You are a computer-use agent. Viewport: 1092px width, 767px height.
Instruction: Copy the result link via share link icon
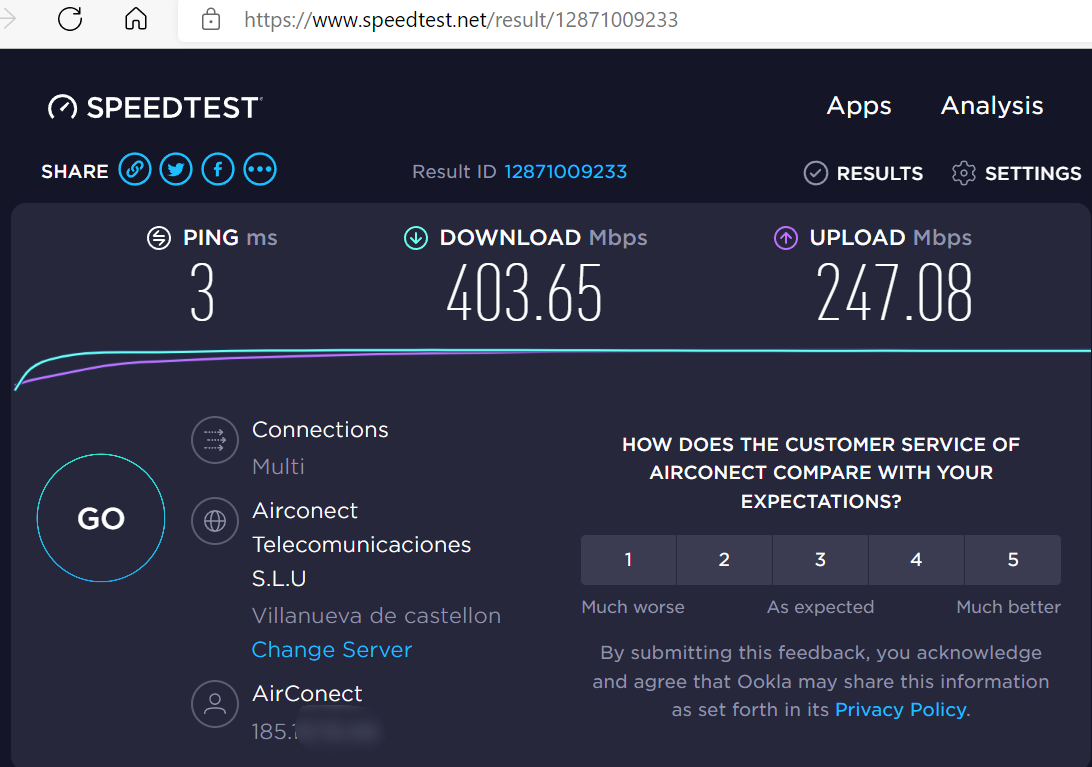tap(134, 169)
